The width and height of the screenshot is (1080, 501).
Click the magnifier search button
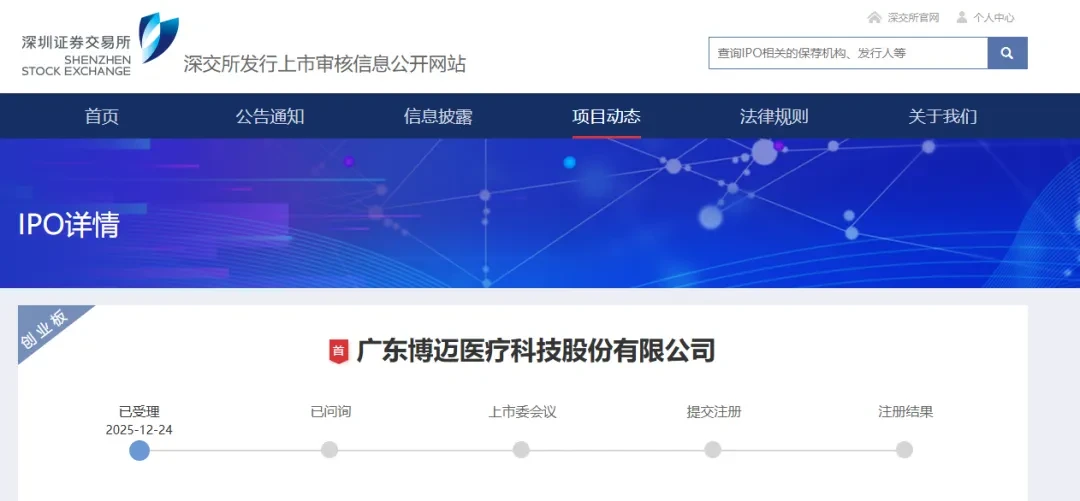[x=1007, y=53]
